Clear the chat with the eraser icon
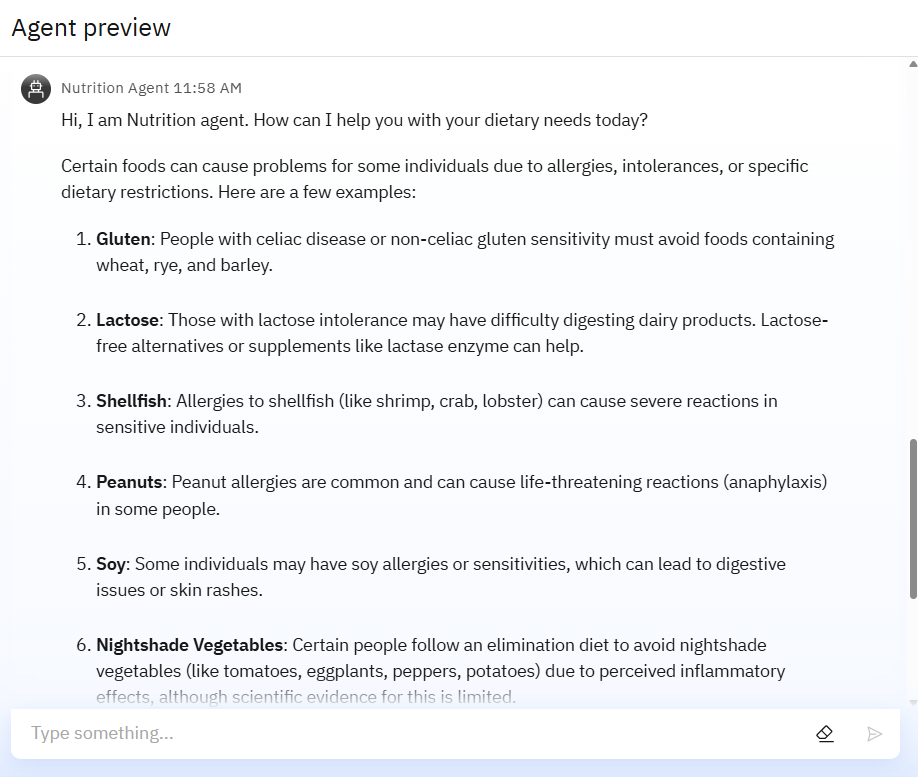Viewport: 918px width, 777px height. tap(825, 734)
